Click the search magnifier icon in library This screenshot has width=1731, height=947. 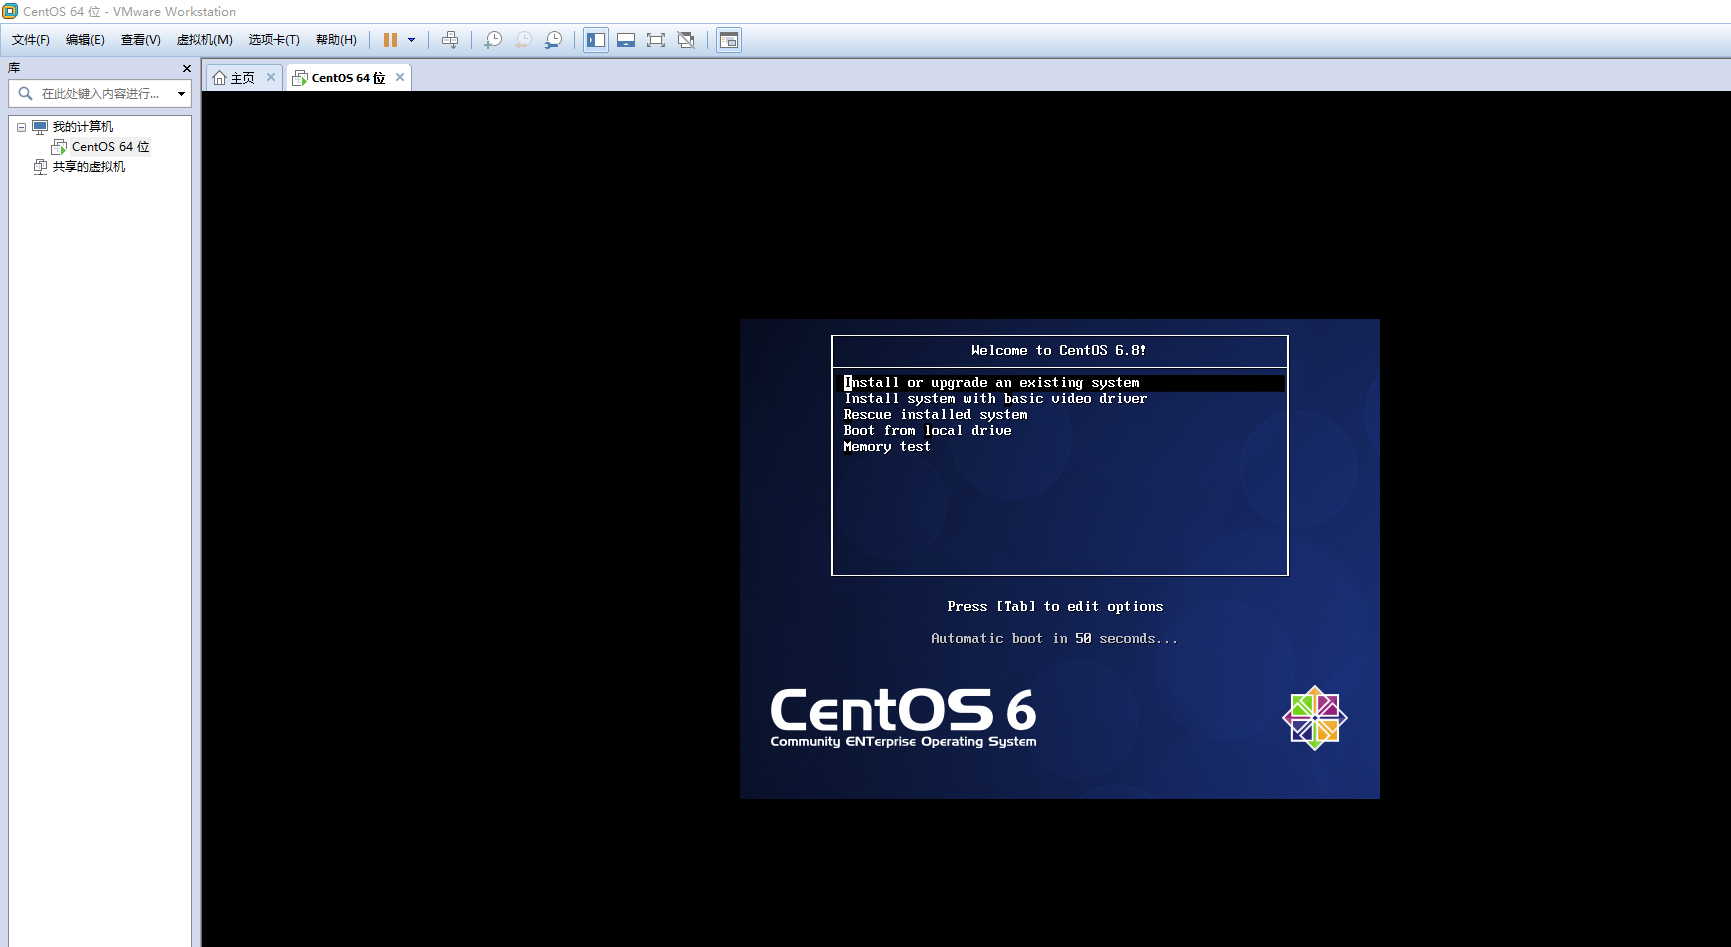point(25,94)
